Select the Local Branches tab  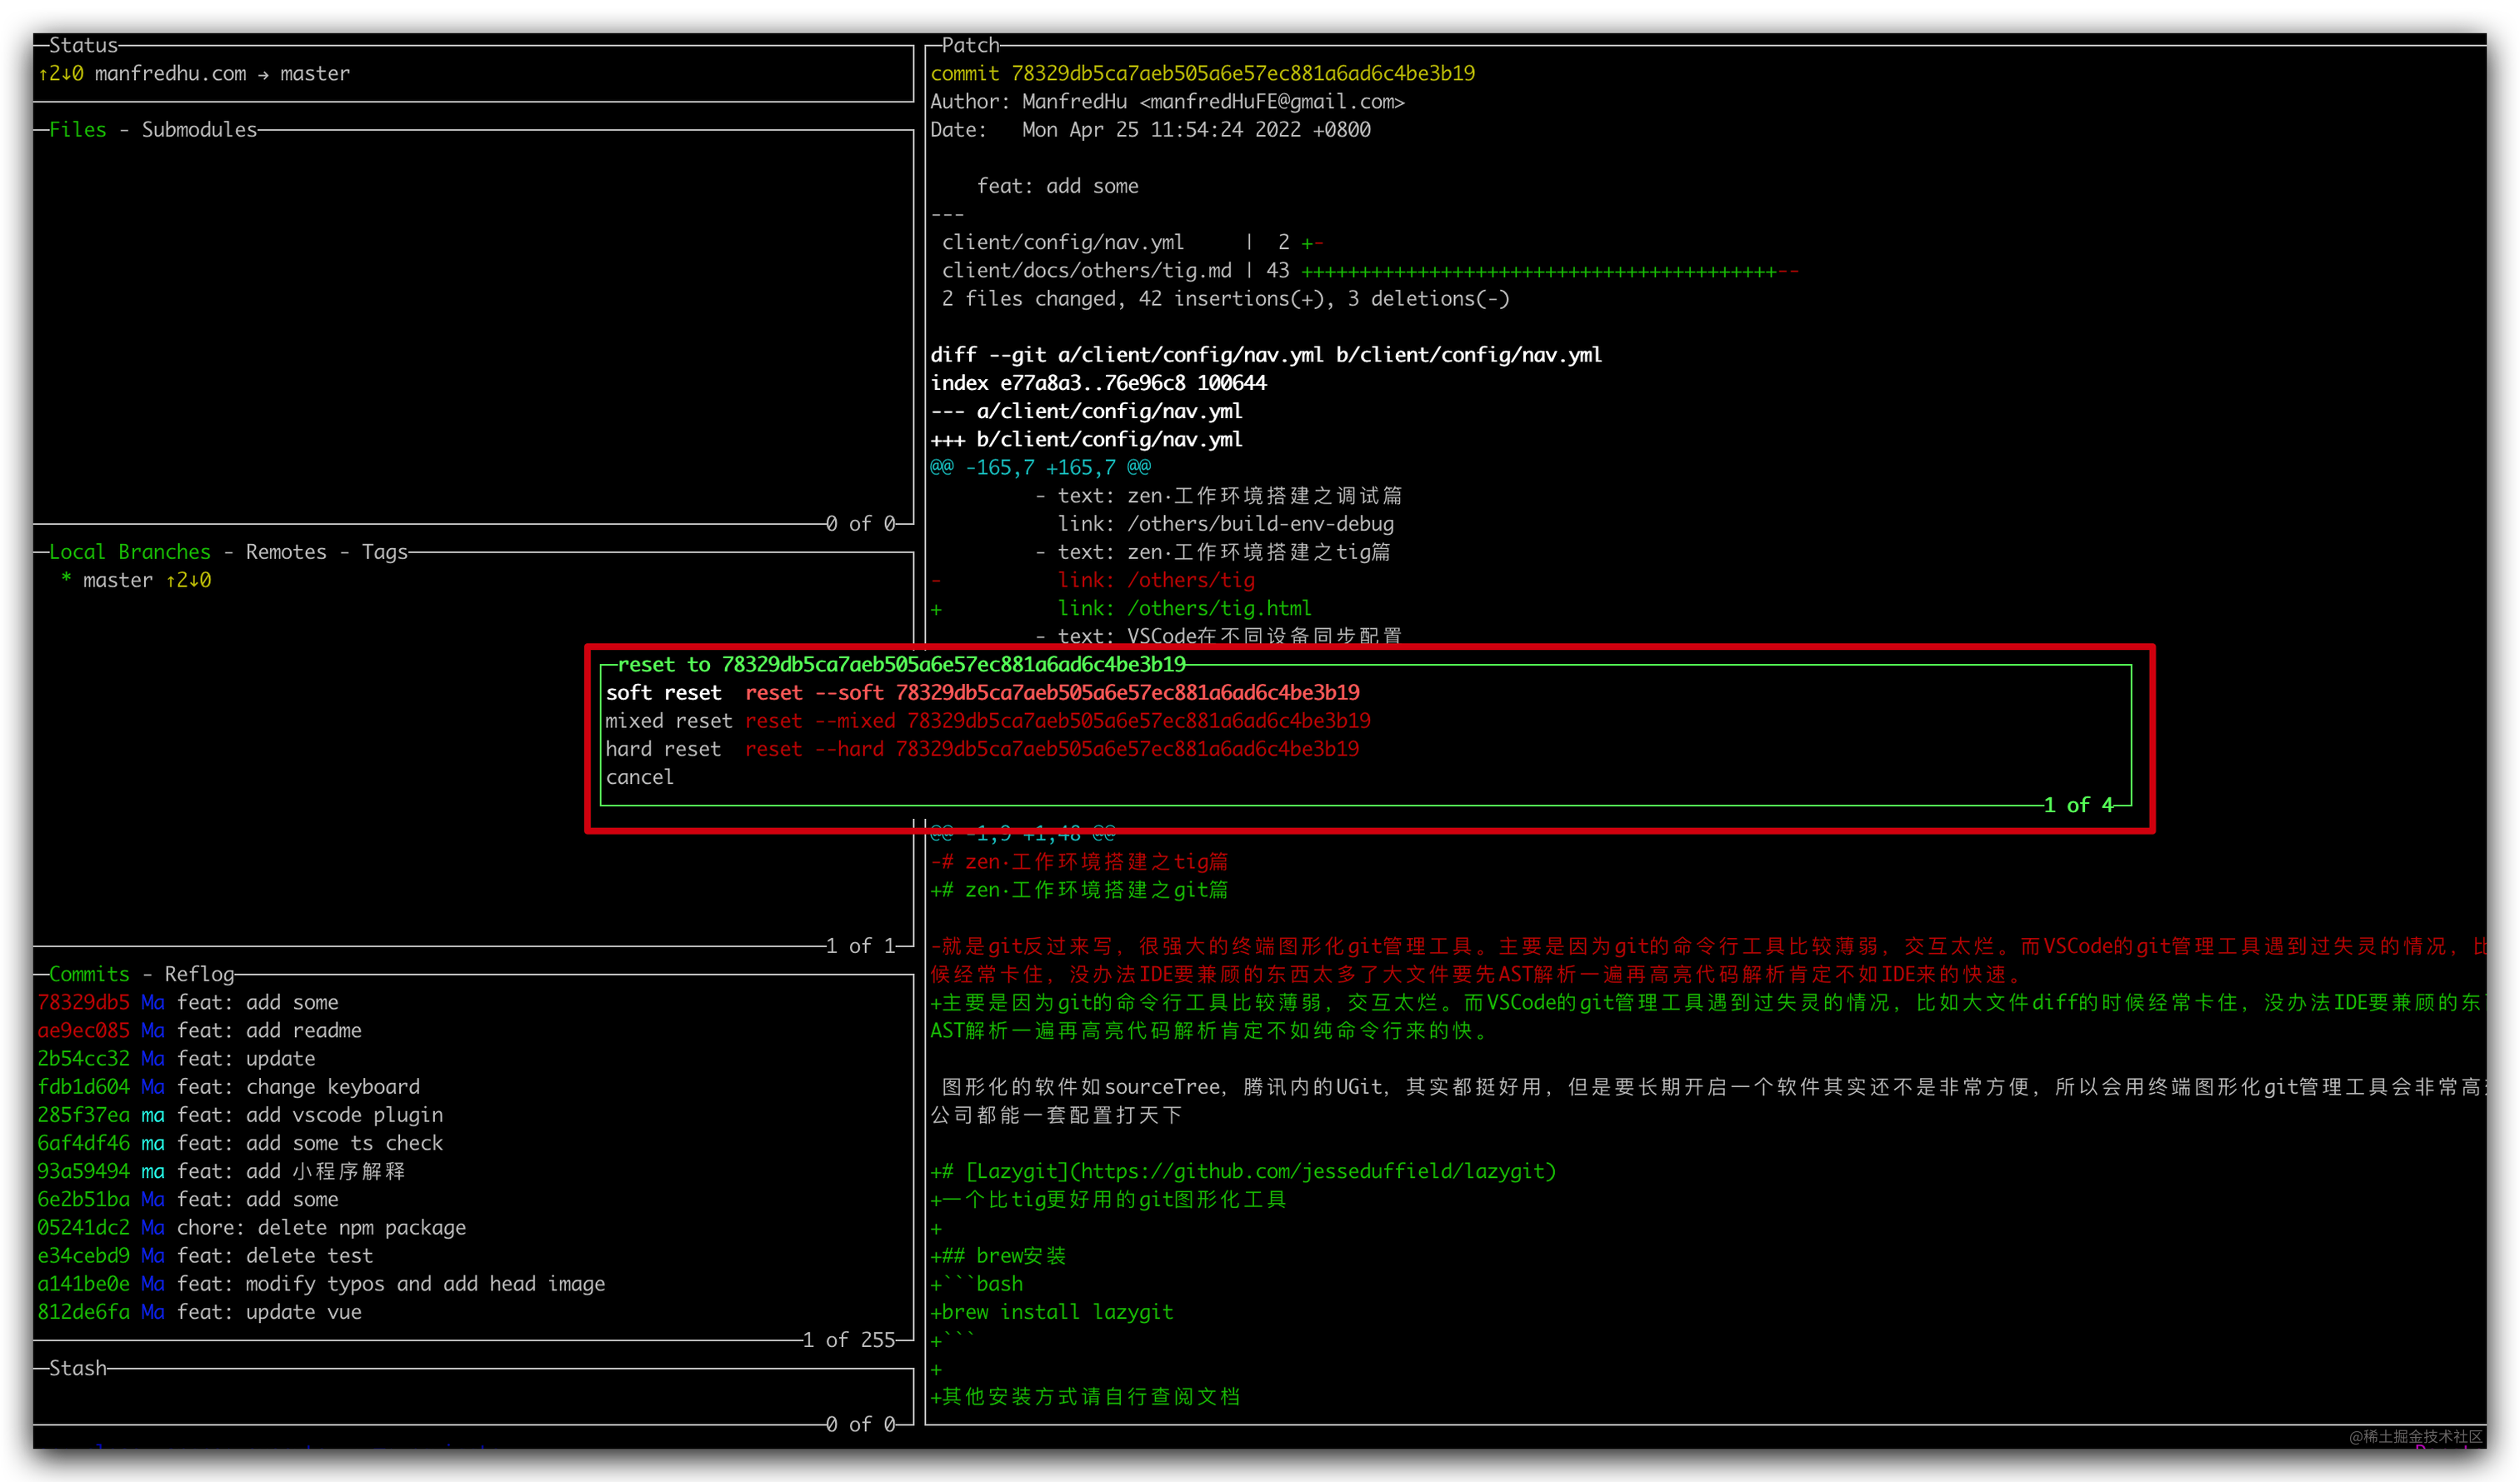[x=130, y=552]
